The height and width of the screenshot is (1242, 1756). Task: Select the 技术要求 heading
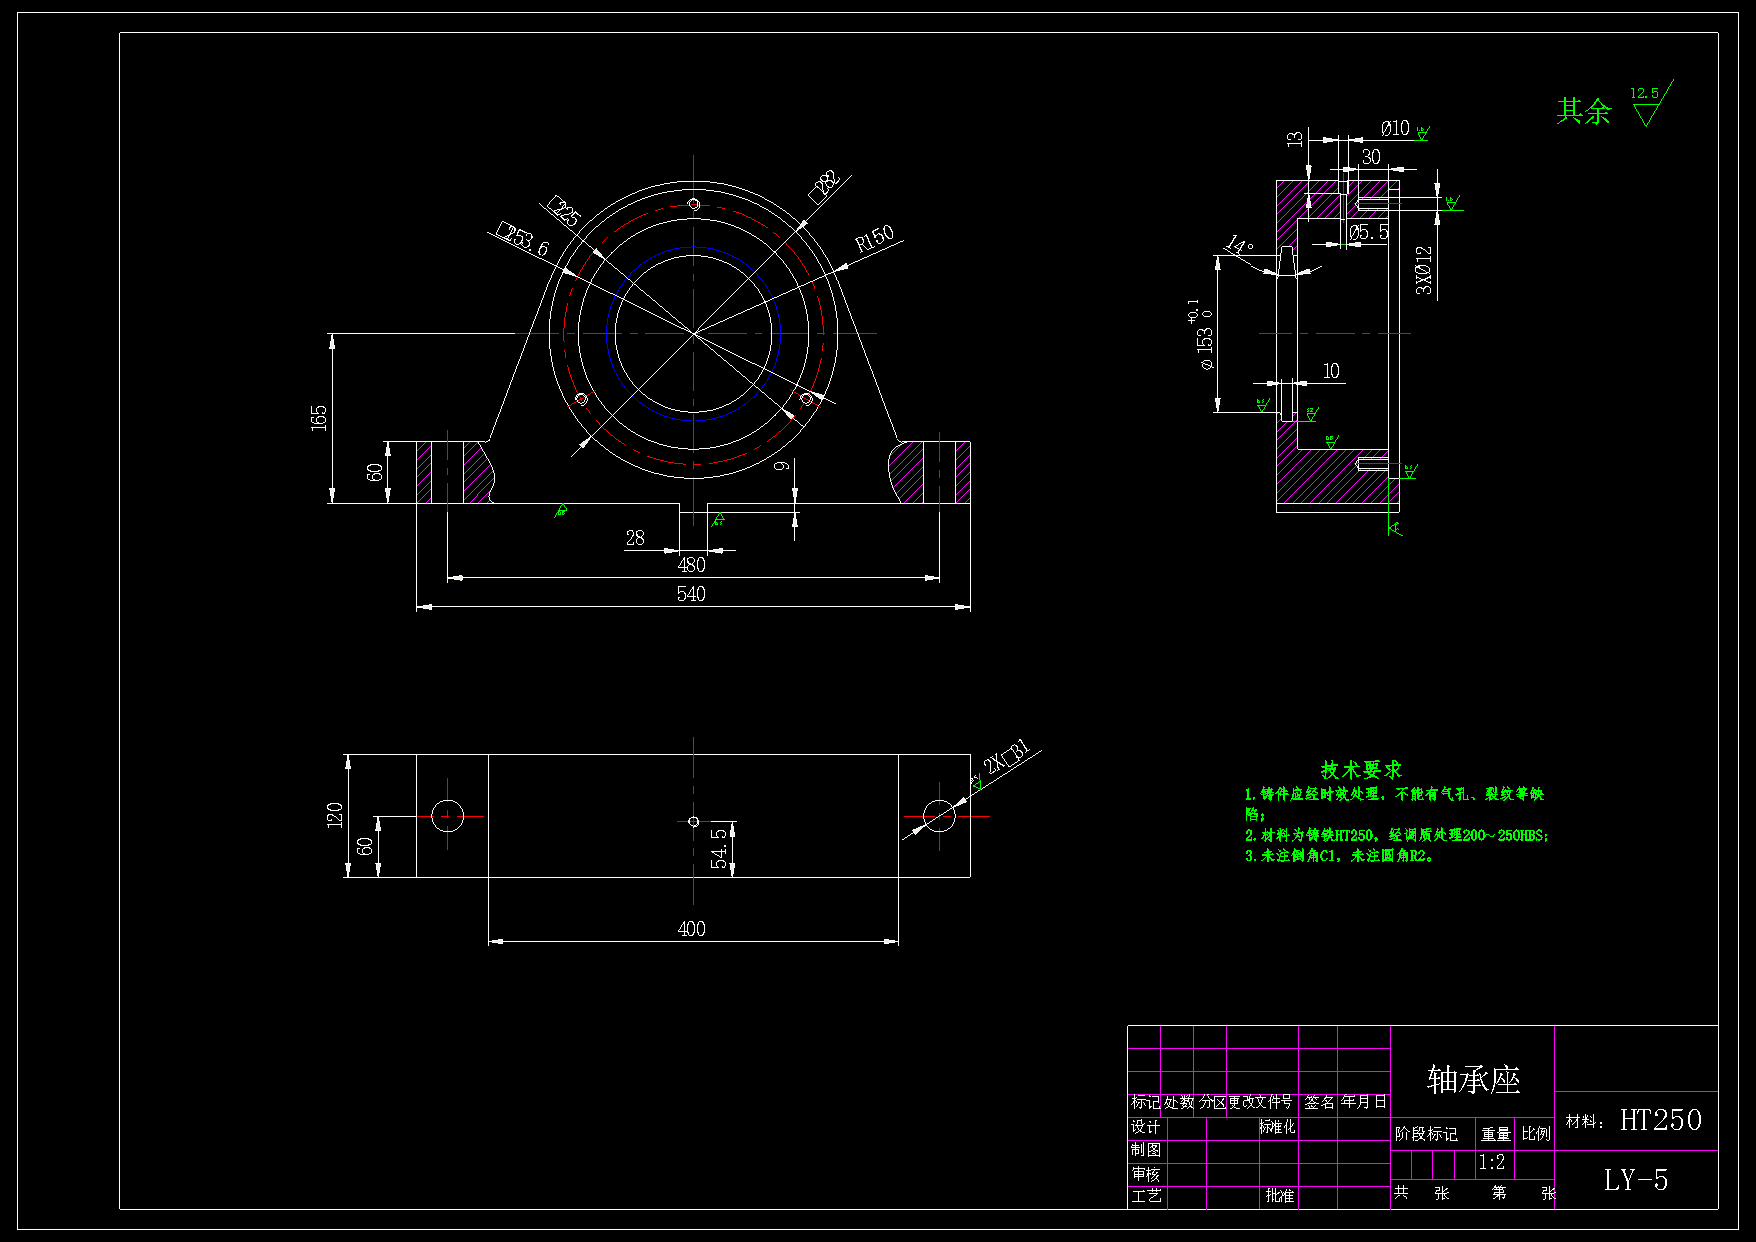(x=1361, y=770)
